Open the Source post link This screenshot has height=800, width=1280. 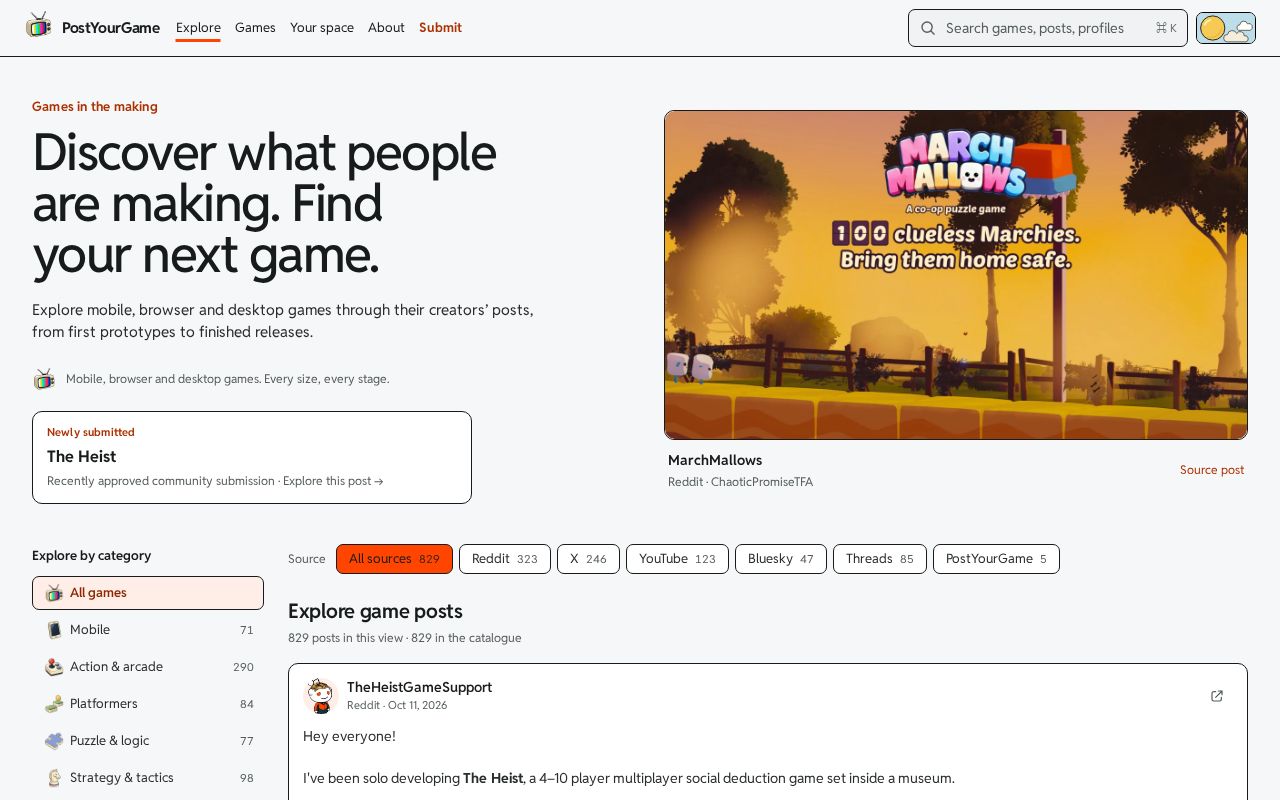click(1212, 470)
